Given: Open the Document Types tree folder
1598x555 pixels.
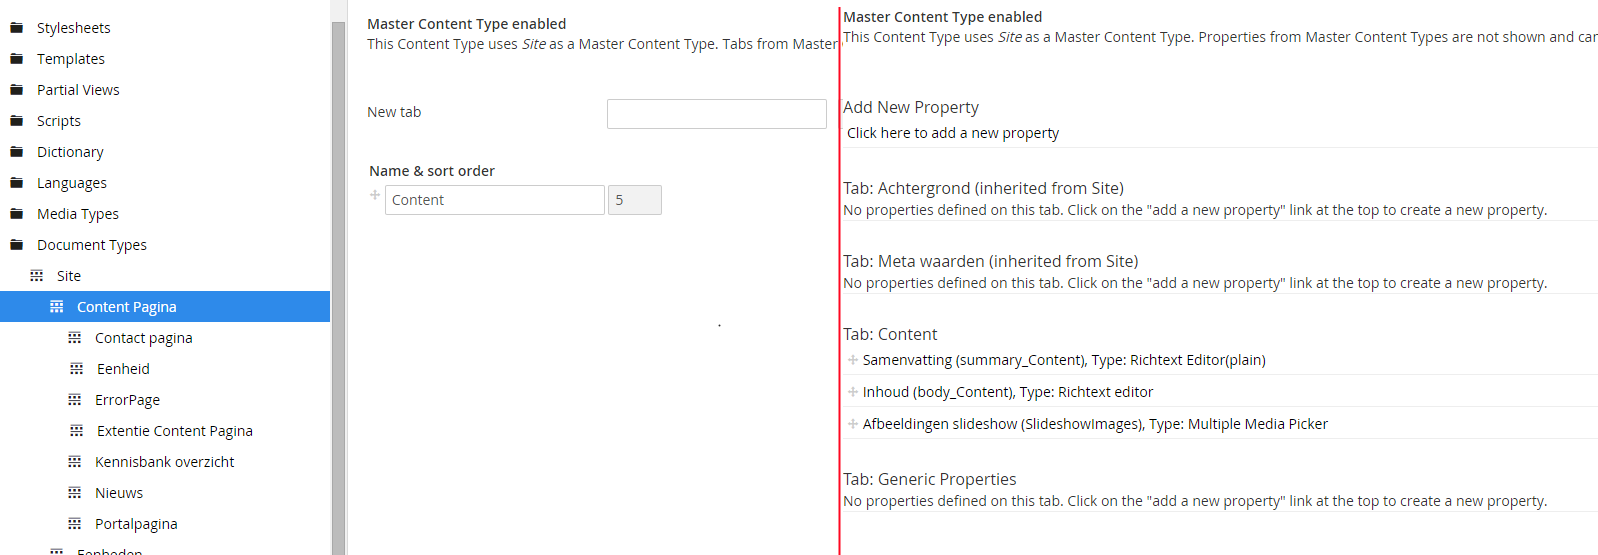Looking at the screenshot, I should 92,245.
